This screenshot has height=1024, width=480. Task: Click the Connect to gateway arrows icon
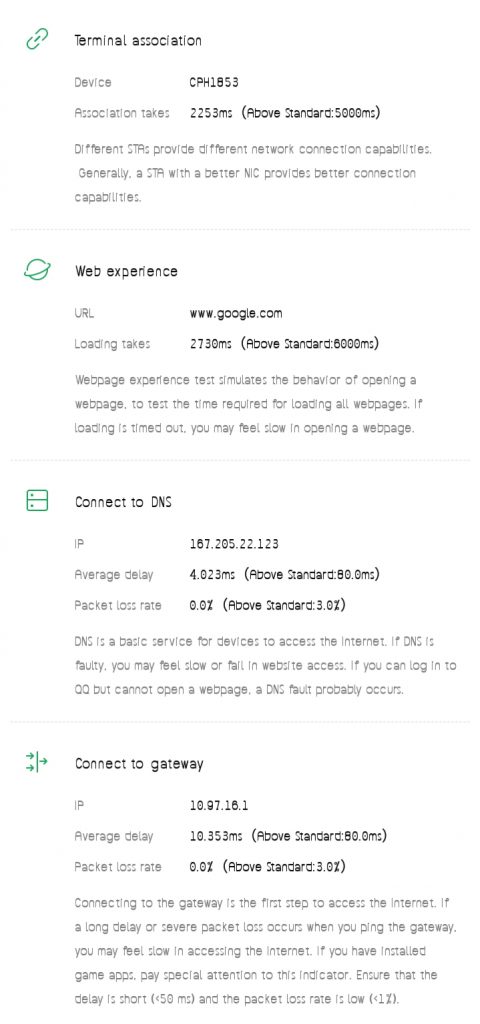point(37,762)
